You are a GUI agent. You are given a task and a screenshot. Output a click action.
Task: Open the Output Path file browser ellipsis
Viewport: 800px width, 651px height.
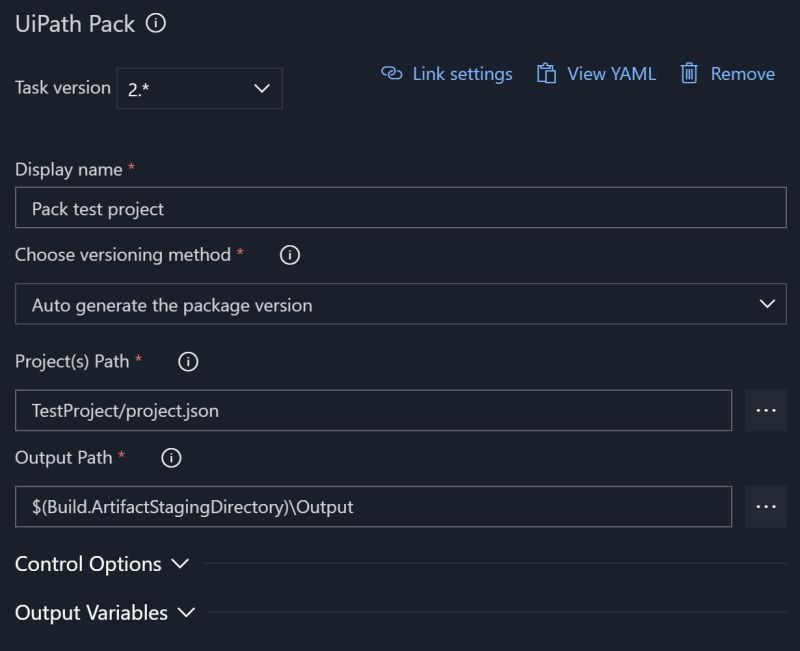pyautogui.click(x=766, y=506)
